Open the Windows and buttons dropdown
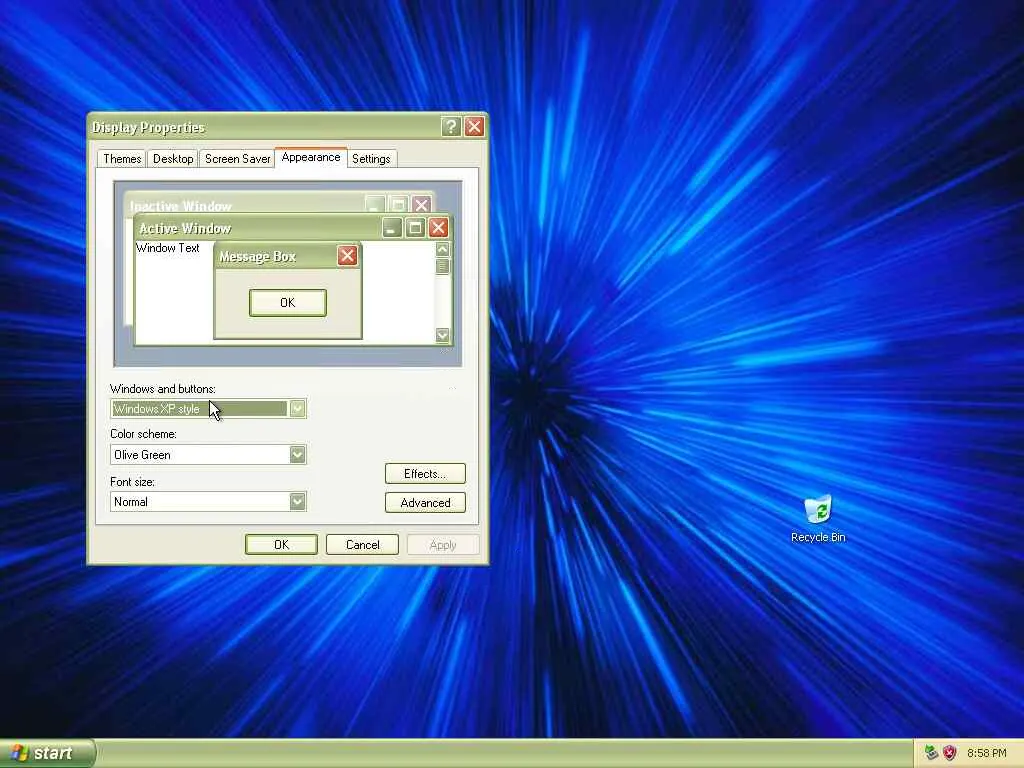The height and width of the screenshot is (768, 1024). pyautogui.click(x=297, y=409)
